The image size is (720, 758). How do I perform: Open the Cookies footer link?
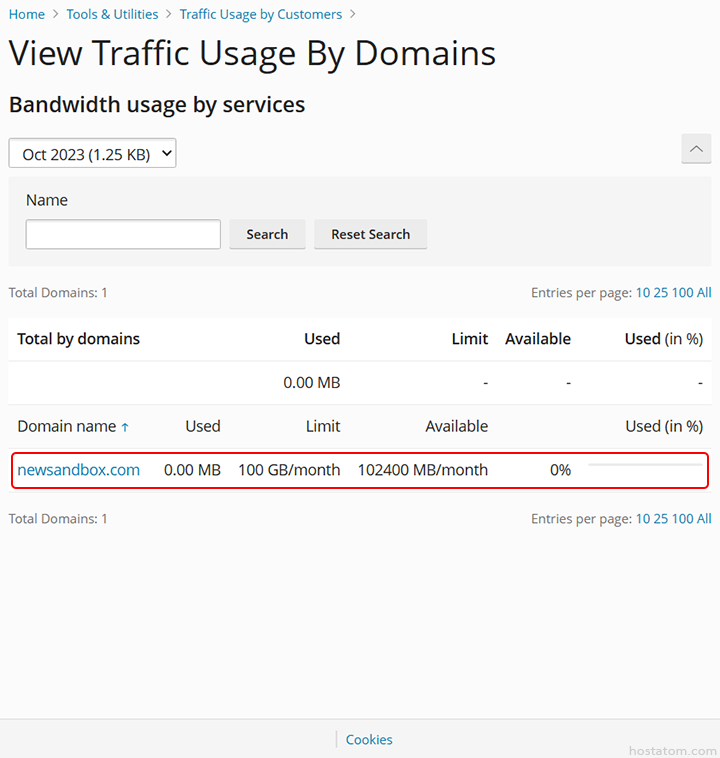369,740
